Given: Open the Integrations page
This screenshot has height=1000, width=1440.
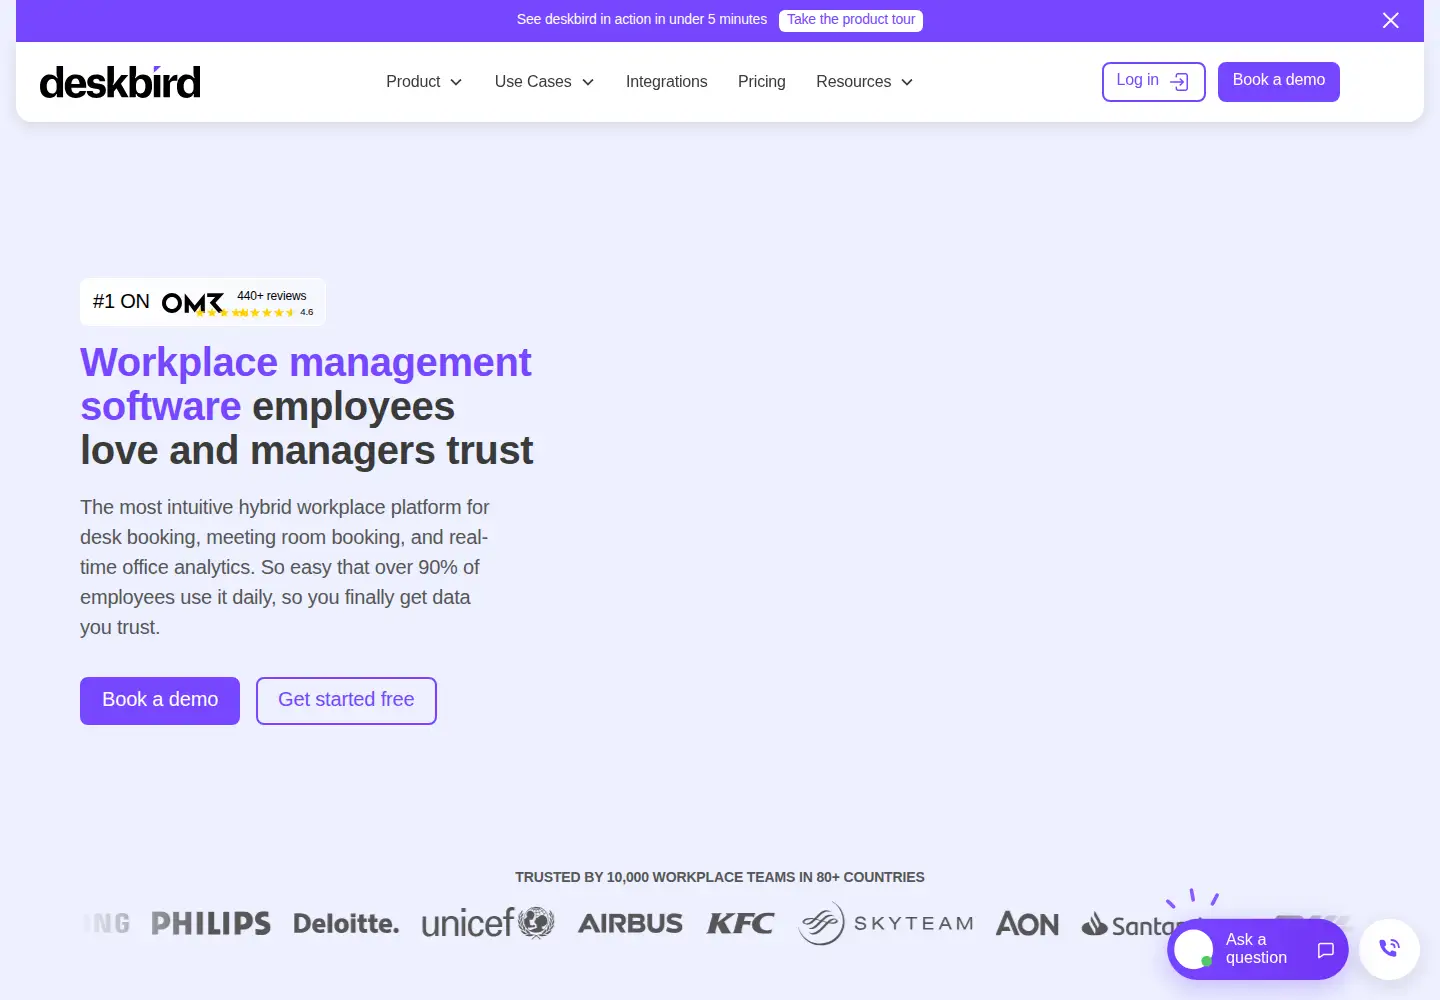Looking at the screenshot, I should (666, 82).
